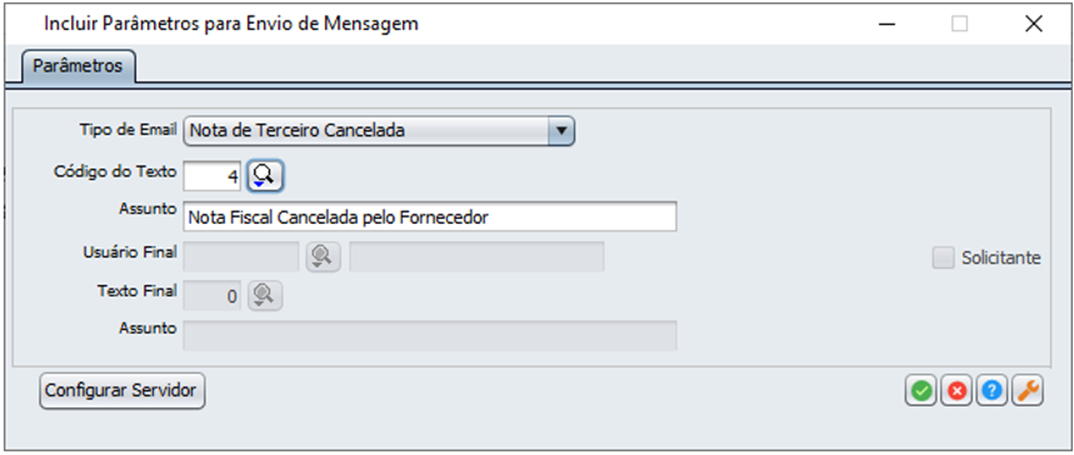1074x455 pixels.
Task: Switch to the Parâmetros tab
Action: tap(78, 66)
